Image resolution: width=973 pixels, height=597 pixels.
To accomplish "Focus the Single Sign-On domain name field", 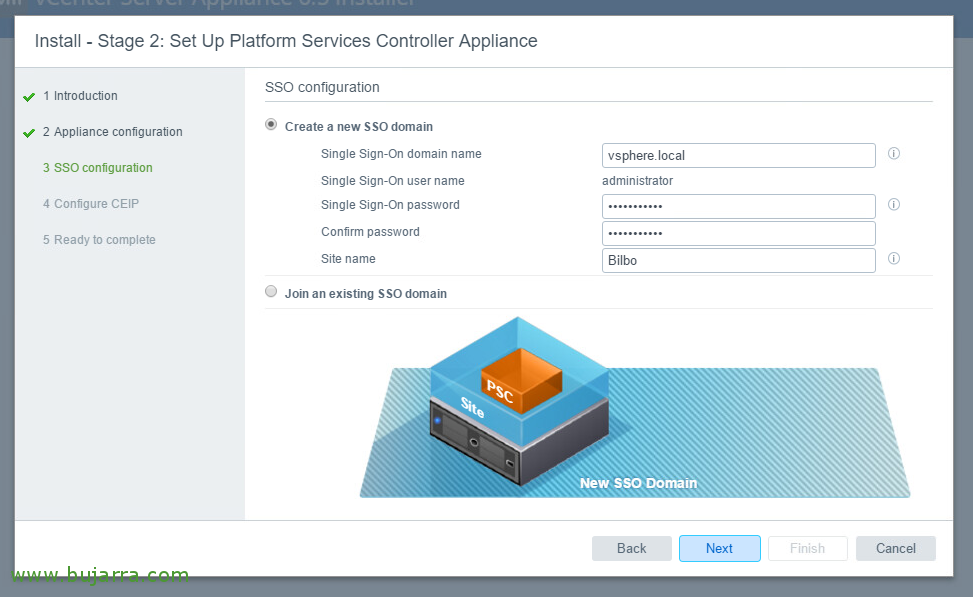I will [x=738, y=156].
